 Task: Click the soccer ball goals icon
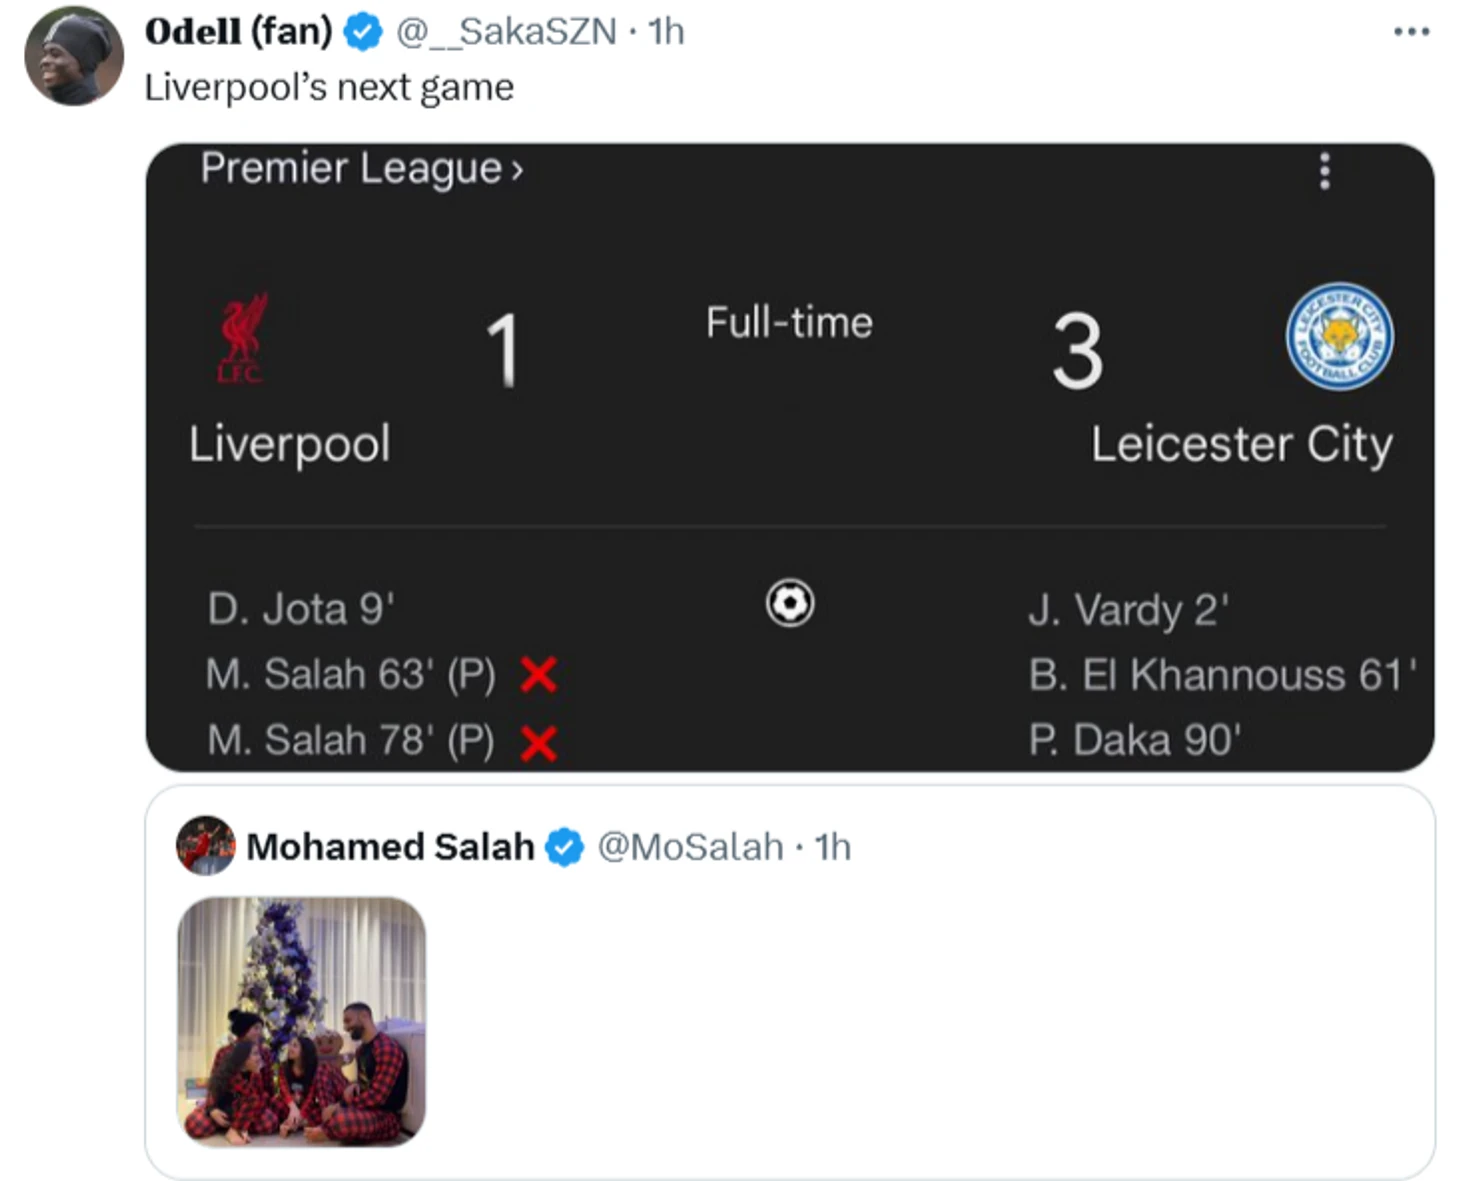(x=790, y=604)
